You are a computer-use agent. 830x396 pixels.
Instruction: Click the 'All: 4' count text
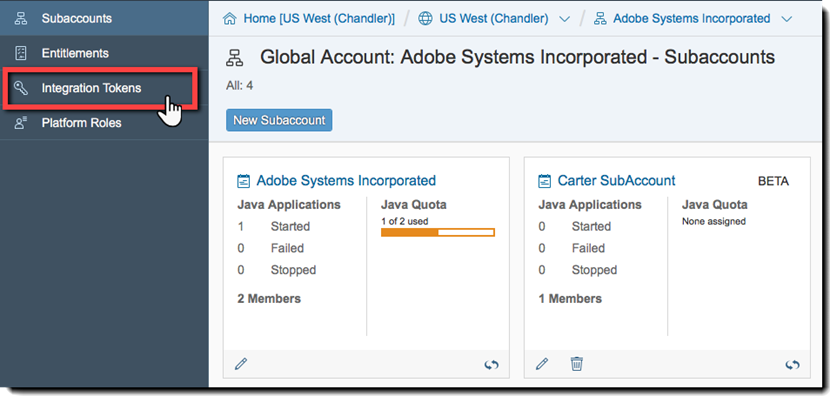click(x=239, y=86)
